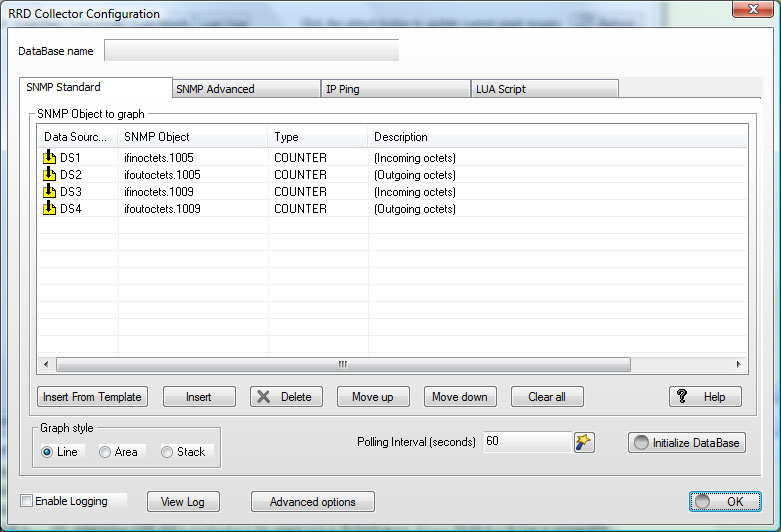781x532 pixels.
Task: Click the COUNTER type in DS2 row
Action: click(x=300, y=174)
